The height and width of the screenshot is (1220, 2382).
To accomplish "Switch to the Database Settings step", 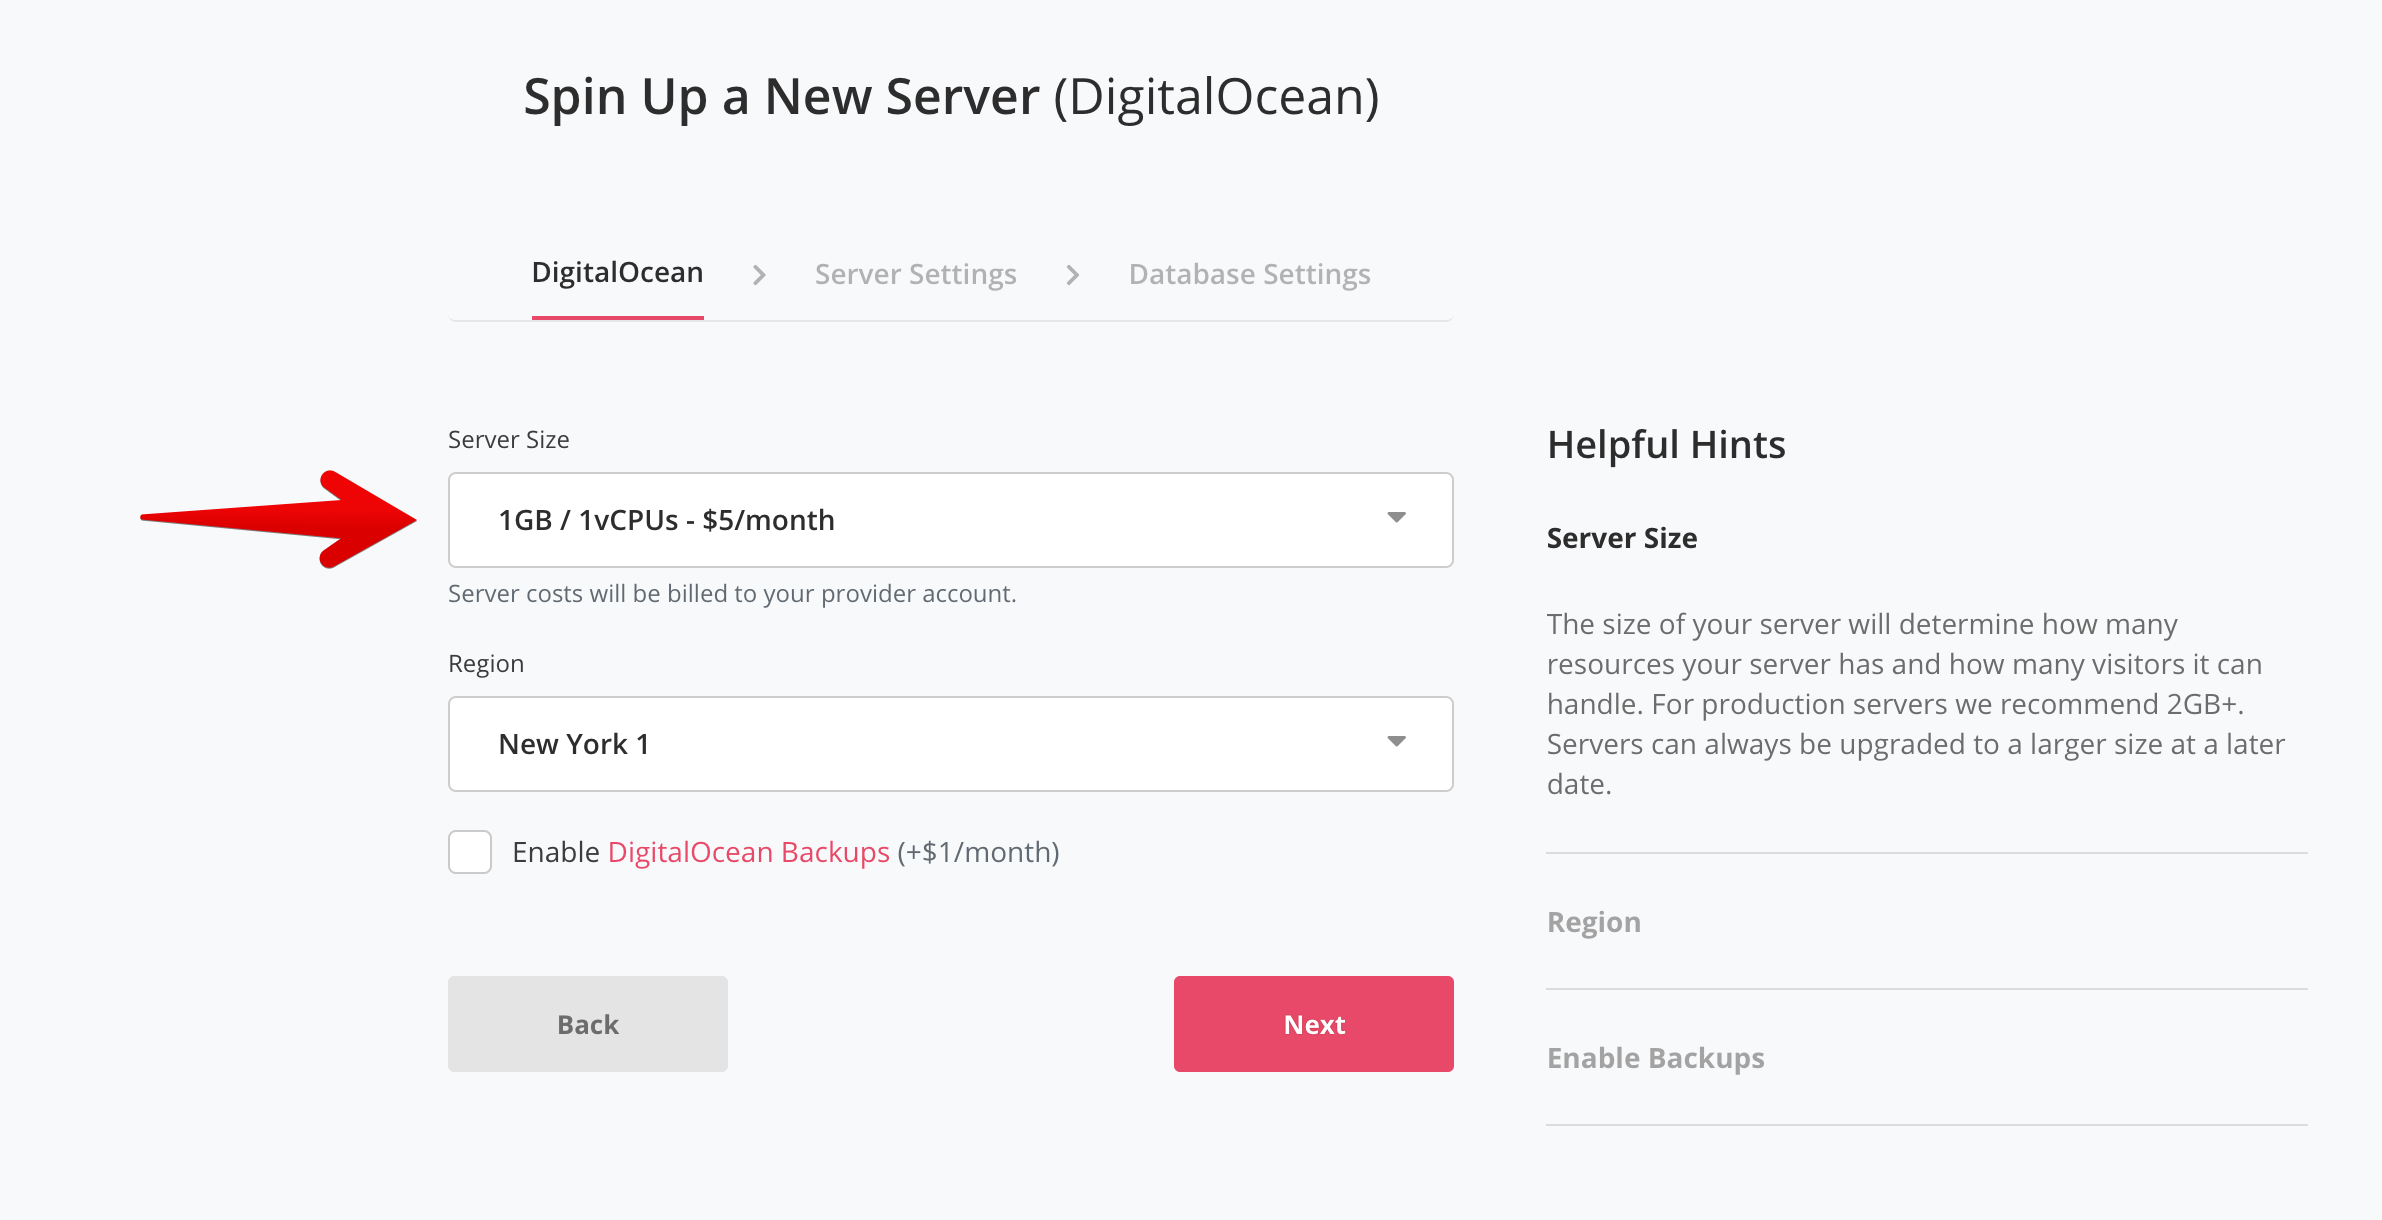I will (x=1249, y=274).
